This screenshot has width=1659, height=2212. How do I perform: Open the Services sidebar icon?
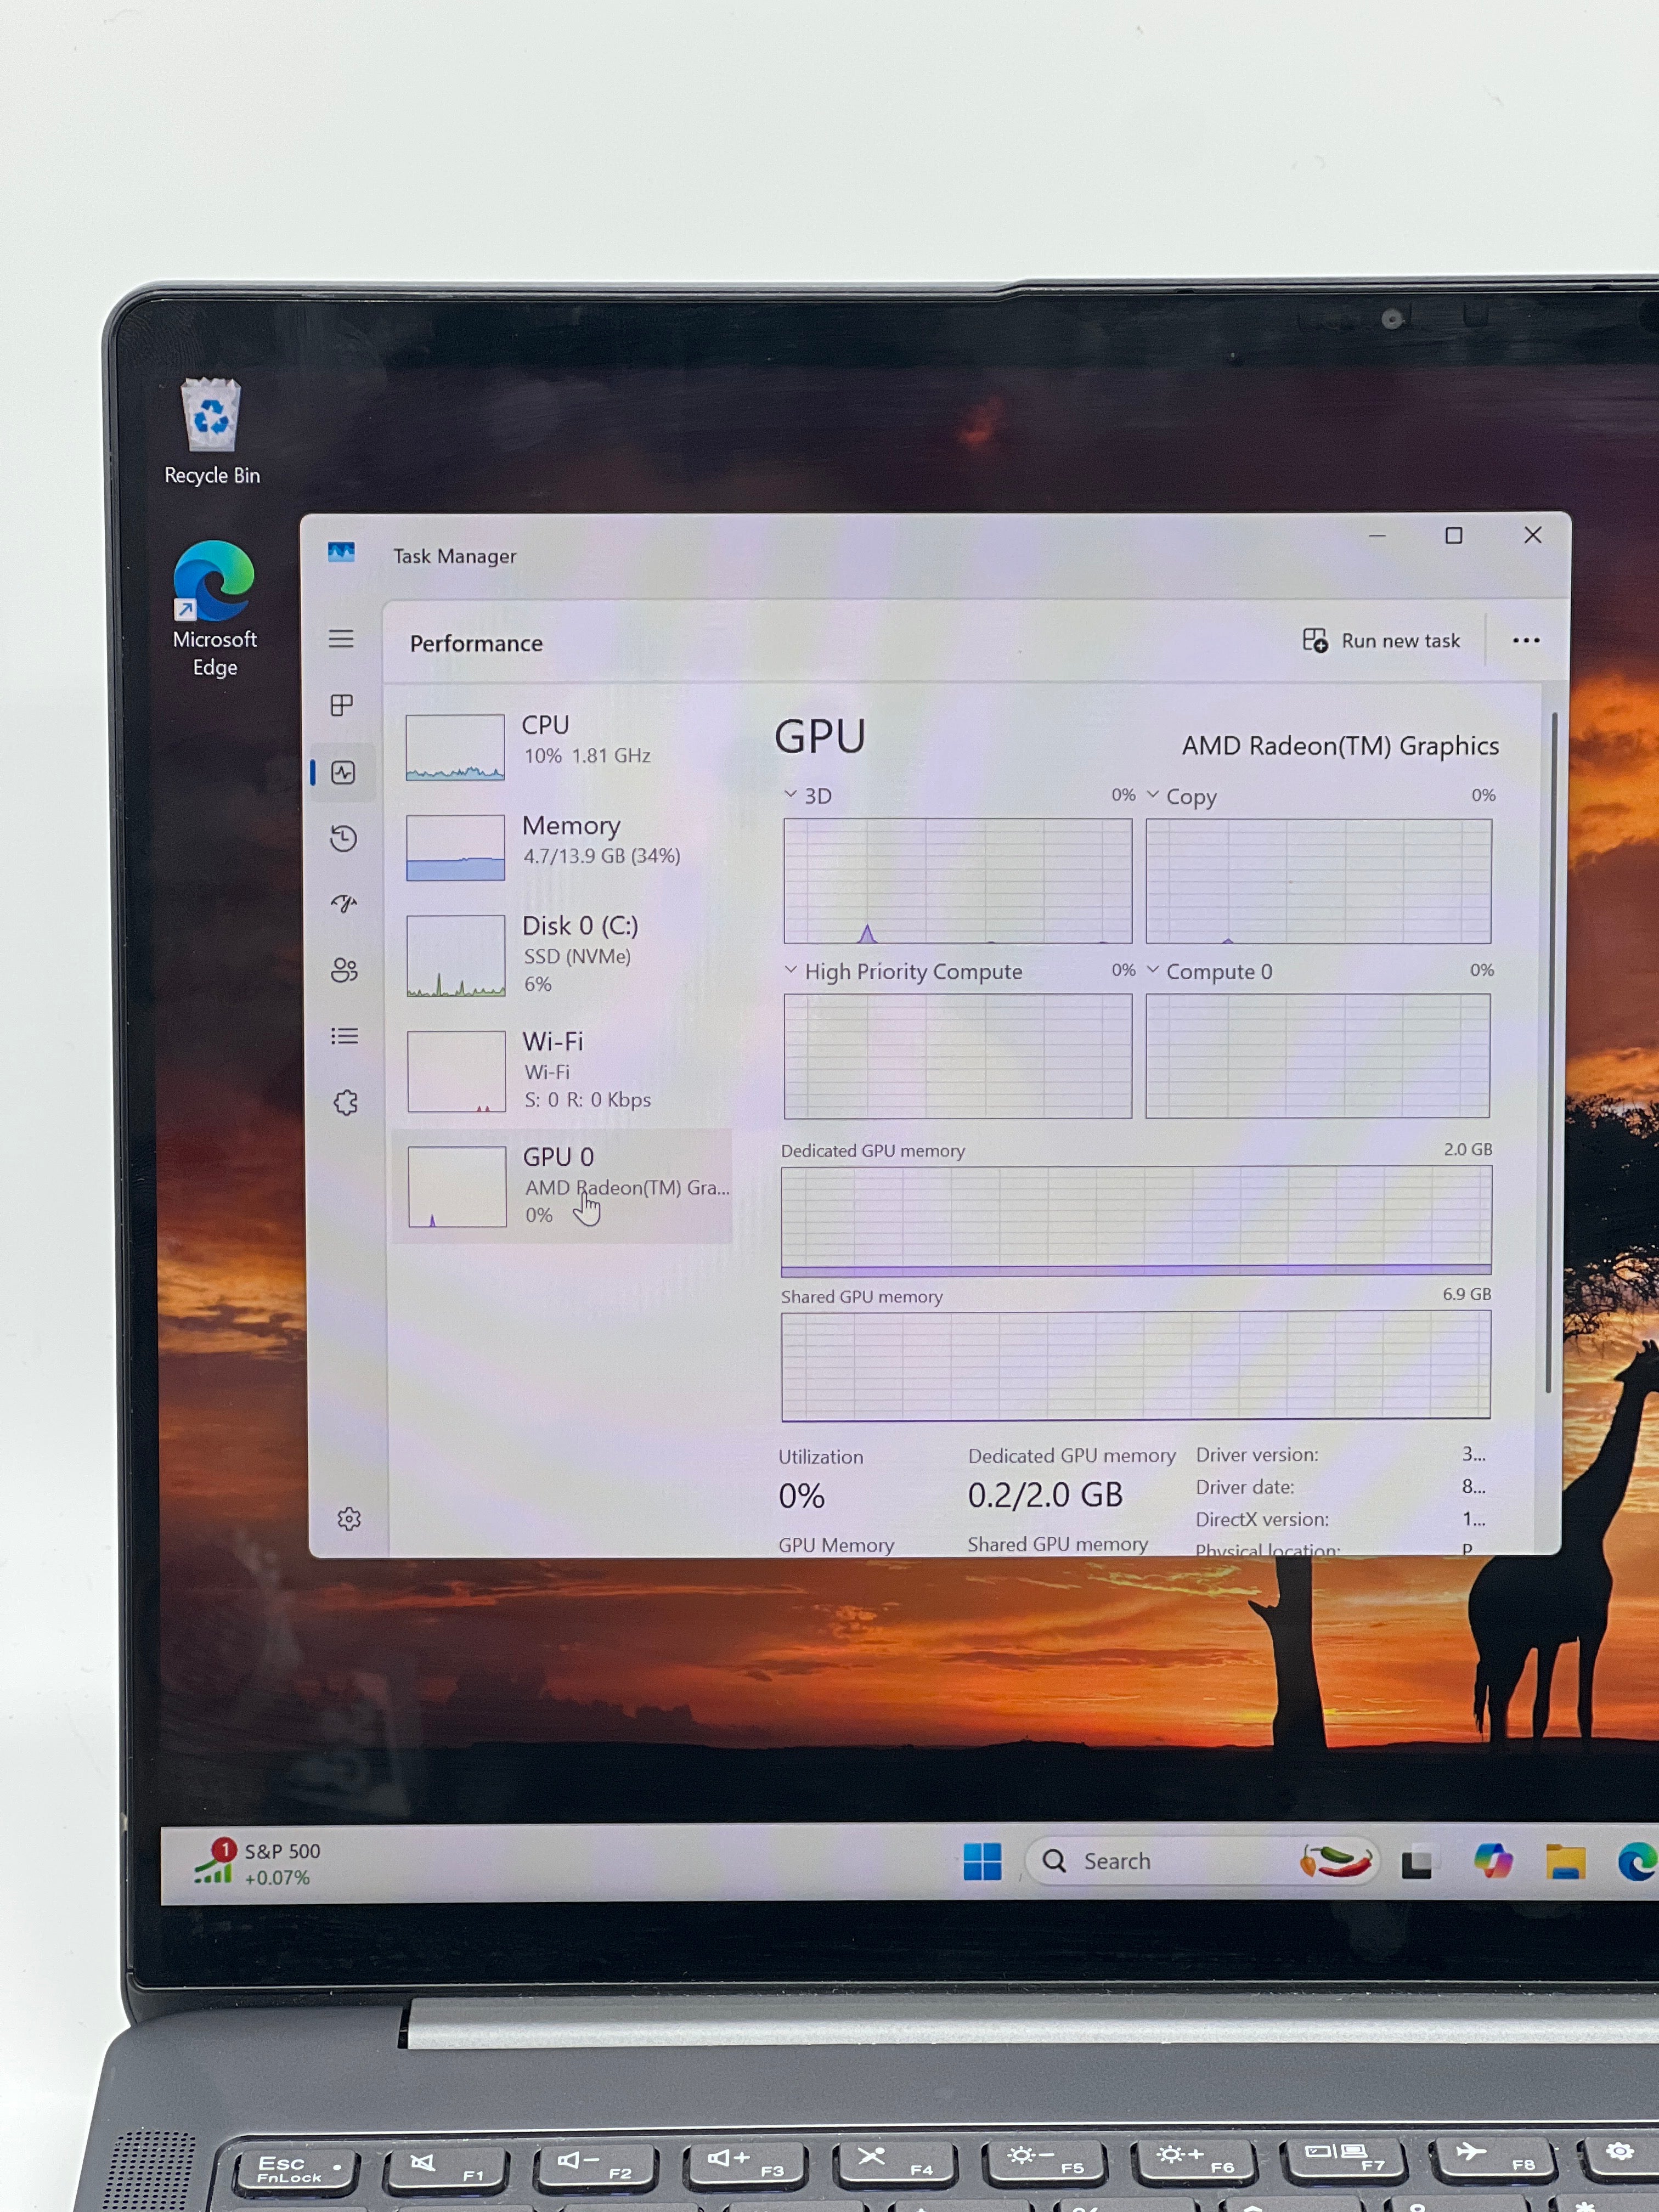pos(346,1103)
